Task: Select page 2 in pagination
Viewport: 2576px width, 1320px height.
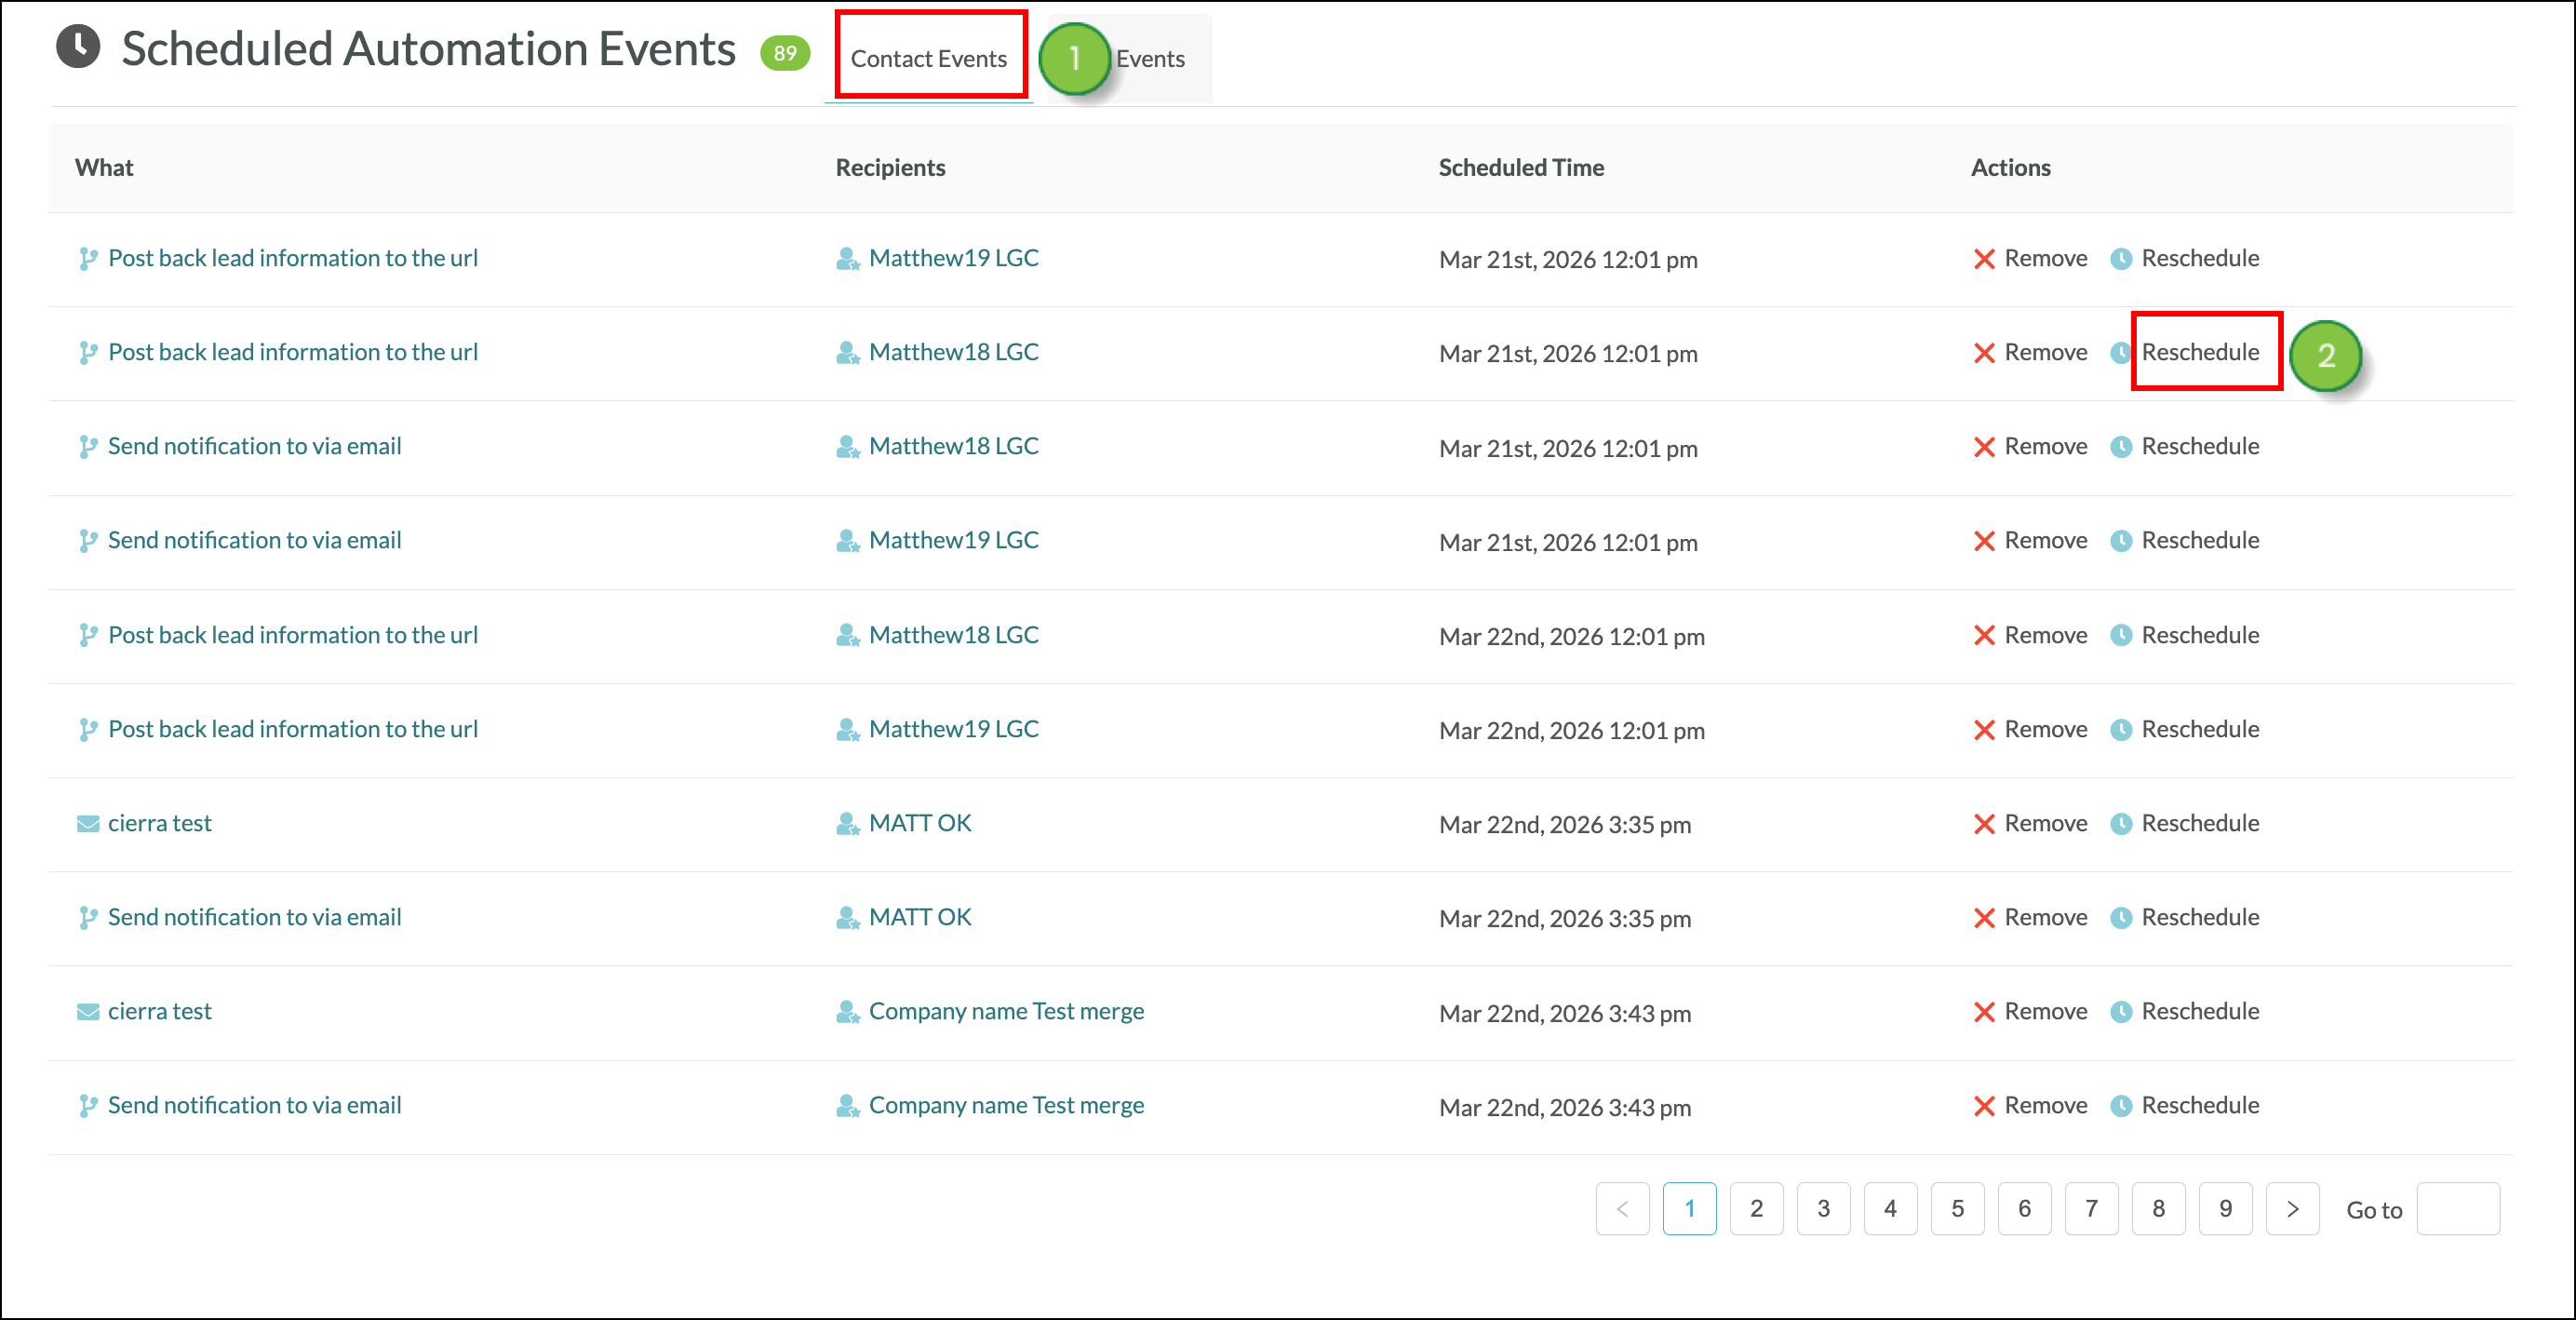Action: click(1756, 1209)
